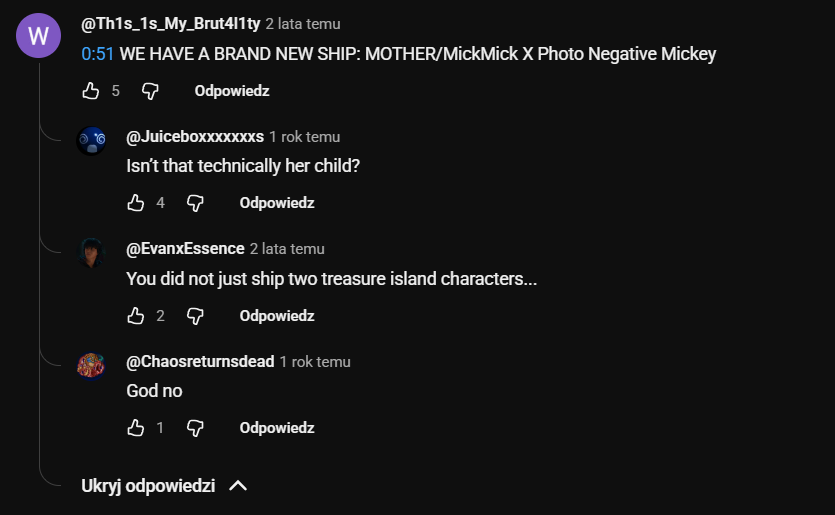Screen dimensions: 835x515
Task: Dislike the "God no" reply
Action: 195,428
